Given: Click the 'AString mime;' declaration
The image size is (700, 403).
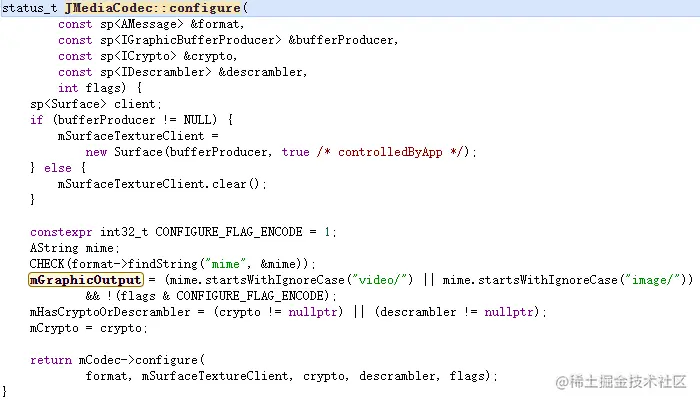Looking at the screenshot, I should [x=74, y=248].
